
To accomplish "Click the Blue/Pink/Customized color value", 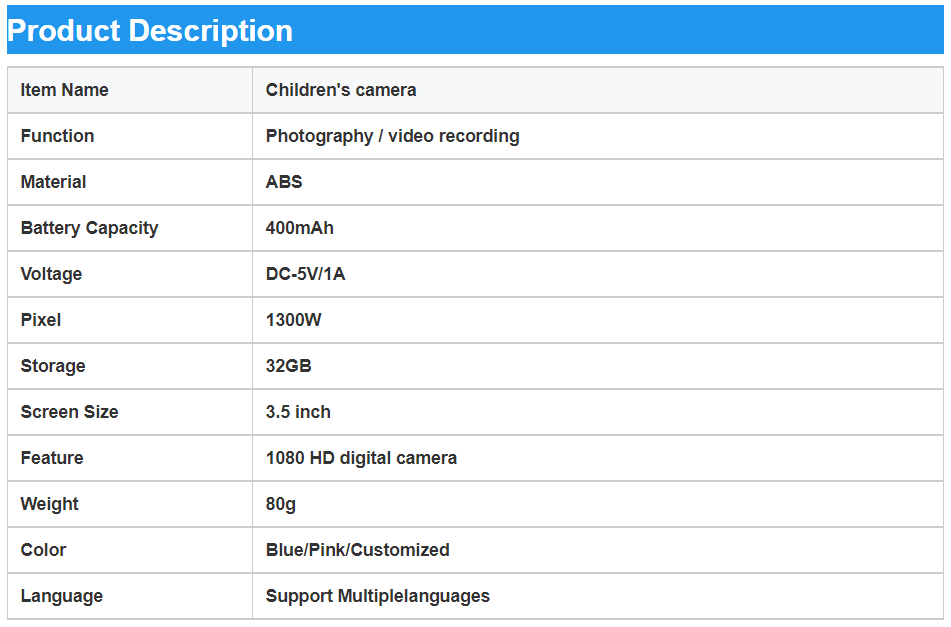I will pos(357,550).
